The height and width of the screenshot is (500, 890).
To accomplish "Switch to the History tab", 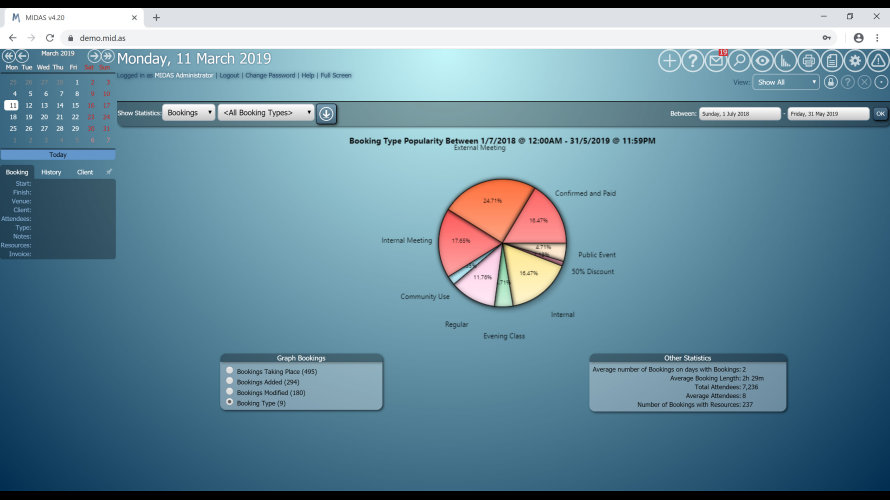I will (x=51, y=172).
